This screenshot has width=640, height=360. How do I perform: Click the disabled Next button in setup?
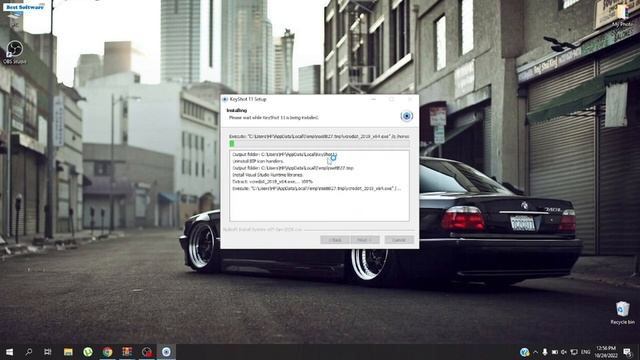coord(365,240)
